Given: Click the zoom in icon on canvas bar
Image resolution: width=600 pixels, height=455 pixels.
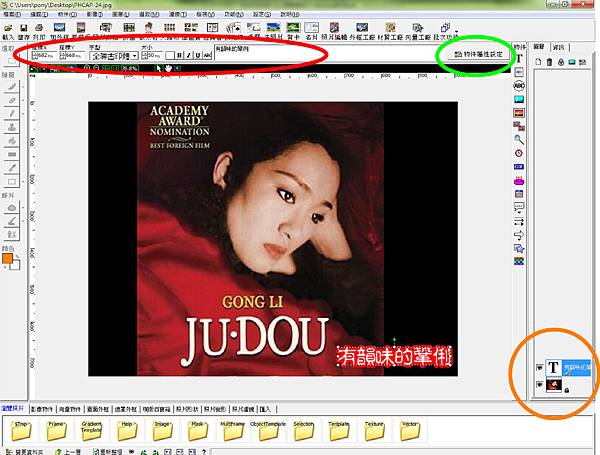Looking at the screenshot, I should tap(87, 68).
